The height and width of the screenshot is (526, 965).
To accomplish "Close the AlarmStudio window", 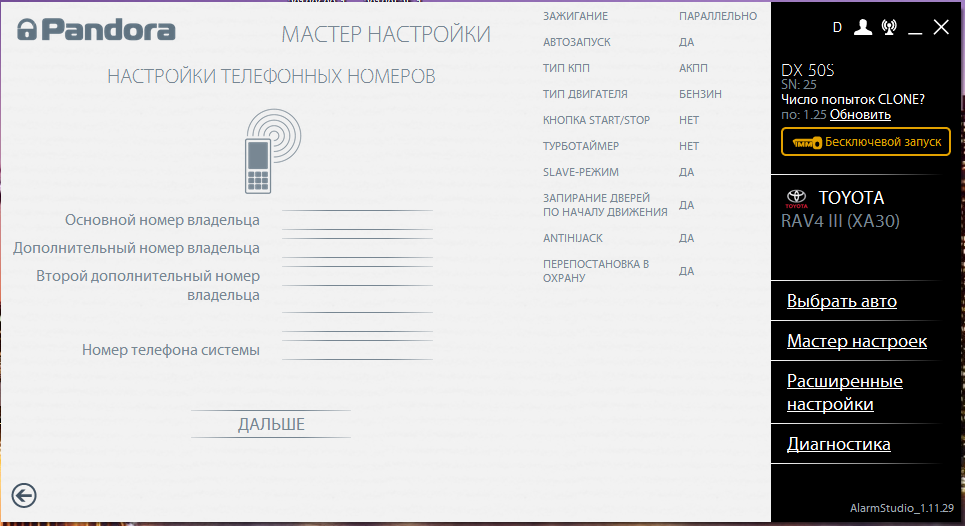I will 941,27.
